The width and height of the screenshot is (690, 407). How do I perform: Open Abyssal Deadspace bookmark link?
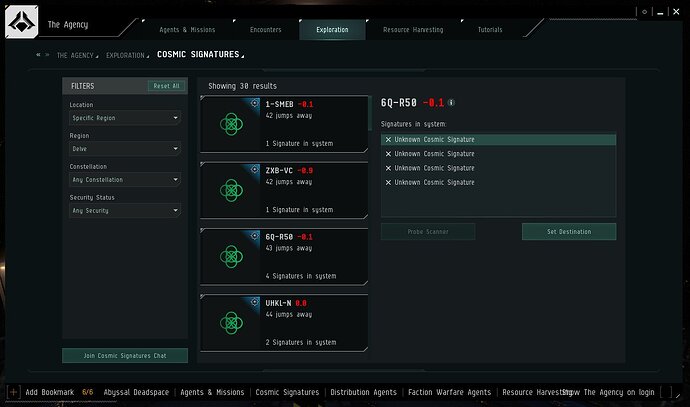(136, 392)
